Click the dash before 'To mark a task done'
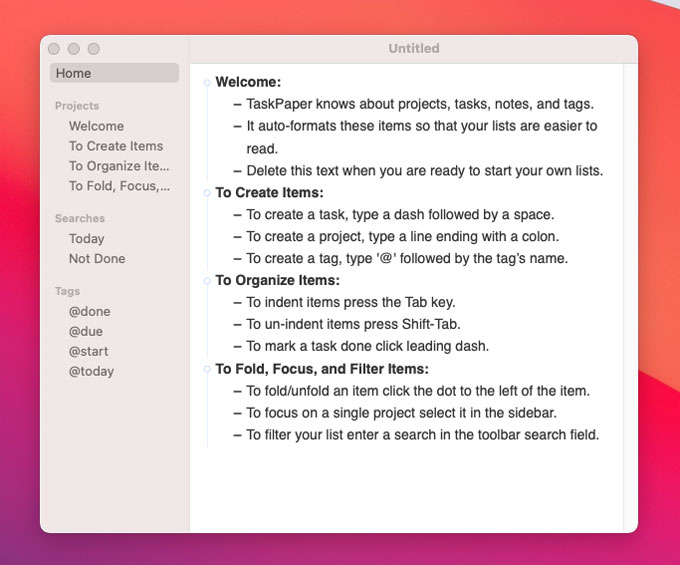The image size is (680, 565). (x=237, y=346)
